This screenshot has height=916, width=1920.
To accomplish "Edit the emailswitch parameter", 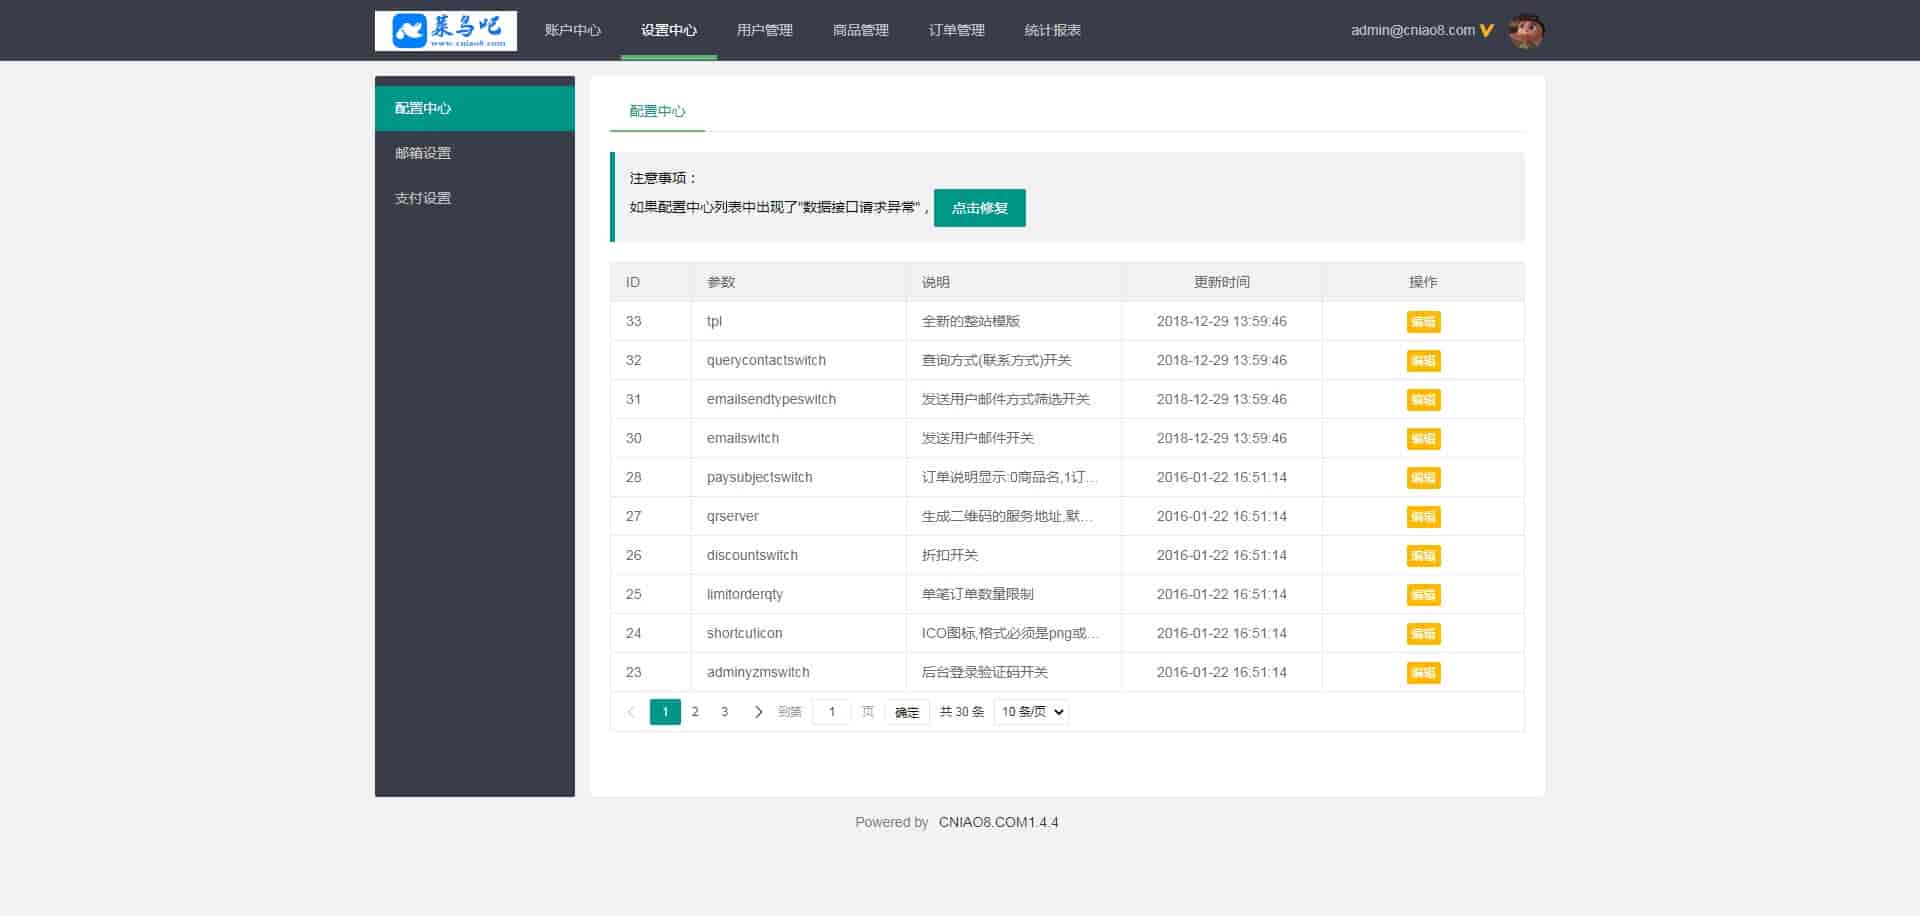I will pyautogui.click(x=1422, y=439).
